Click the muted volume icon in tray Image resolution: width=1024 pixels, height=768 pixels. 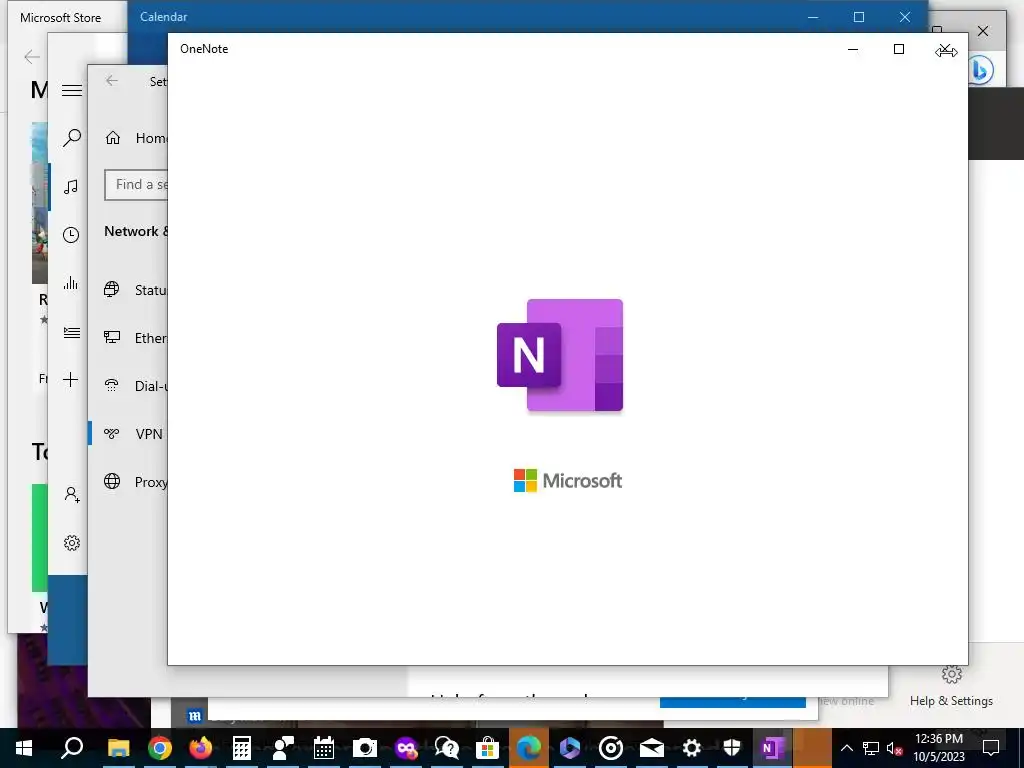pos(895,748)
